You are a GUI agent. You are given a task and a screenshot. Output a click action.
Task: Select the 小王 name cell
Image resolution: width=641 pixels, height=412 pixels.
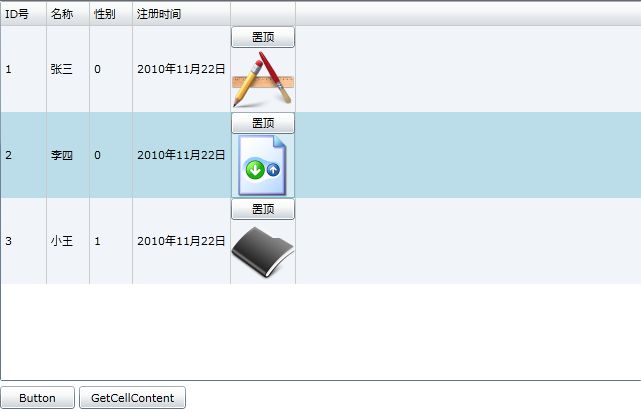point(68,241)
